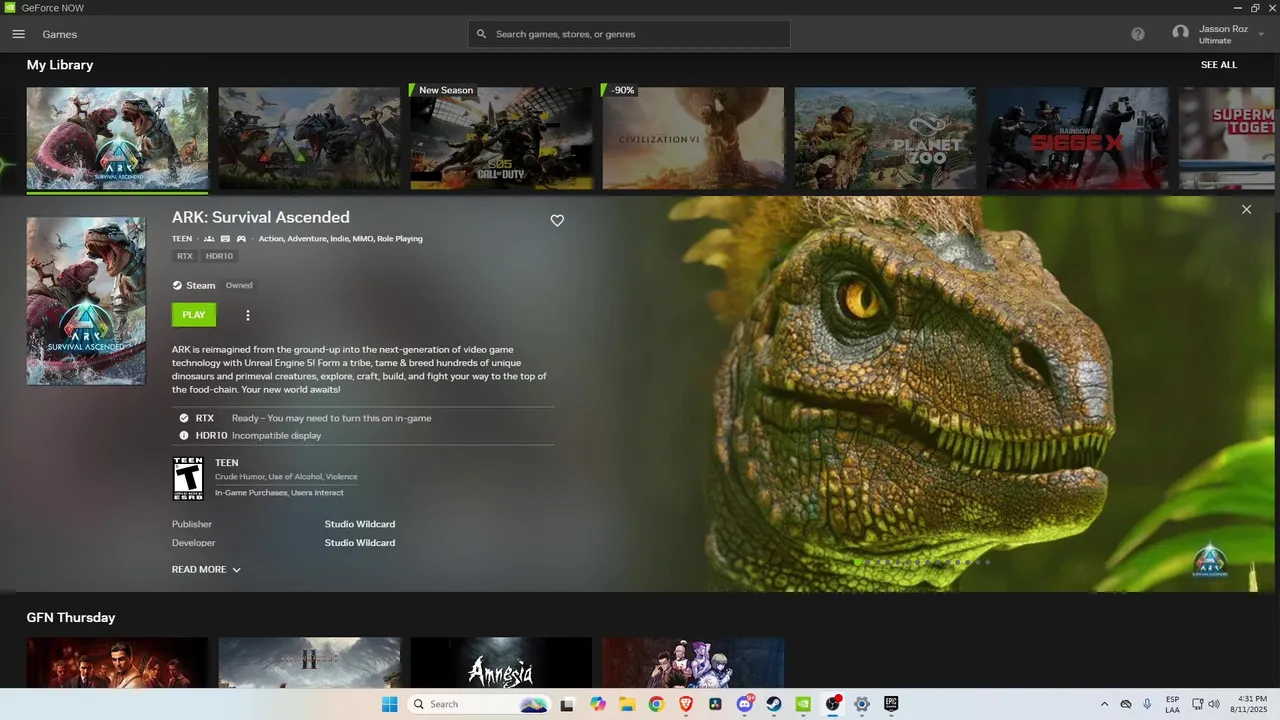1280x720 pixels.
Task: Select the Planet Zoo library tile
Action: [885, 138]
